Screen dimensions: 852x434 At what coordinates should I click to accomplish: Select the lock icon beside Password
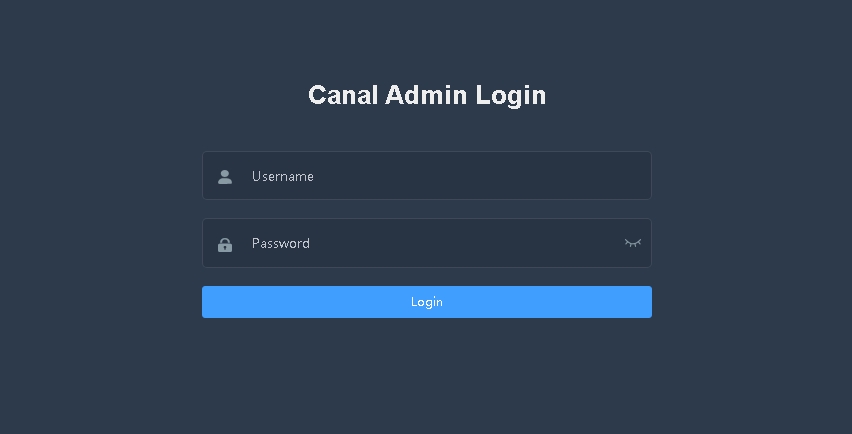[225, 245]
